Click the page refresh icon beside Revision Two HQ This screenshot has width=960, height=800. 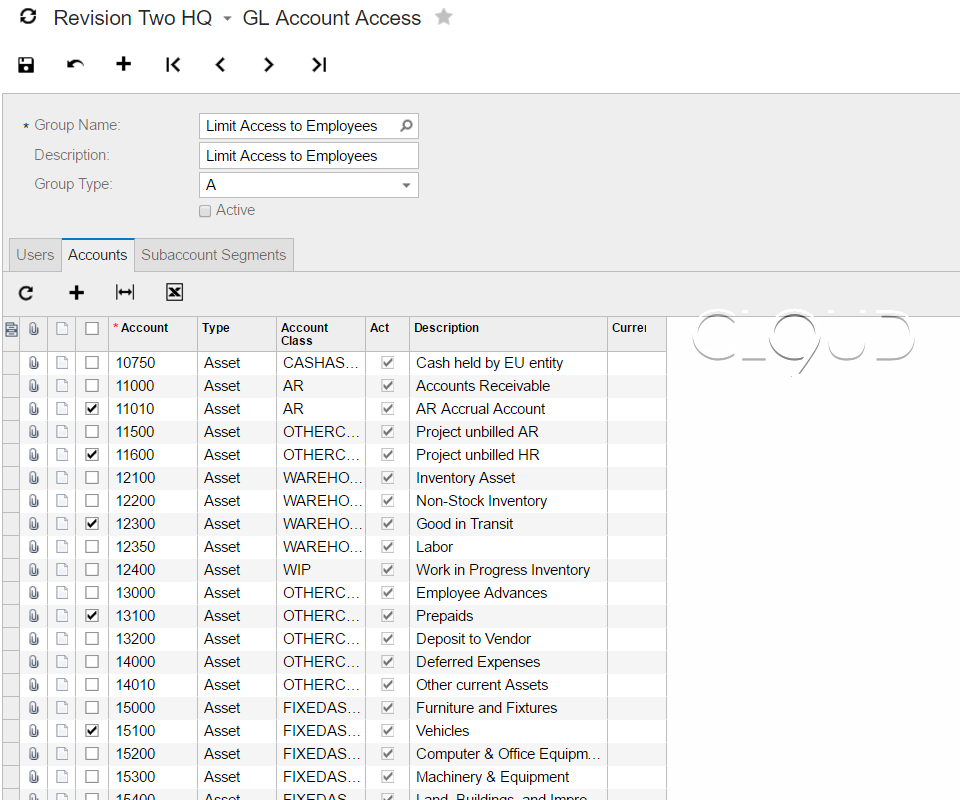point(28,17)
